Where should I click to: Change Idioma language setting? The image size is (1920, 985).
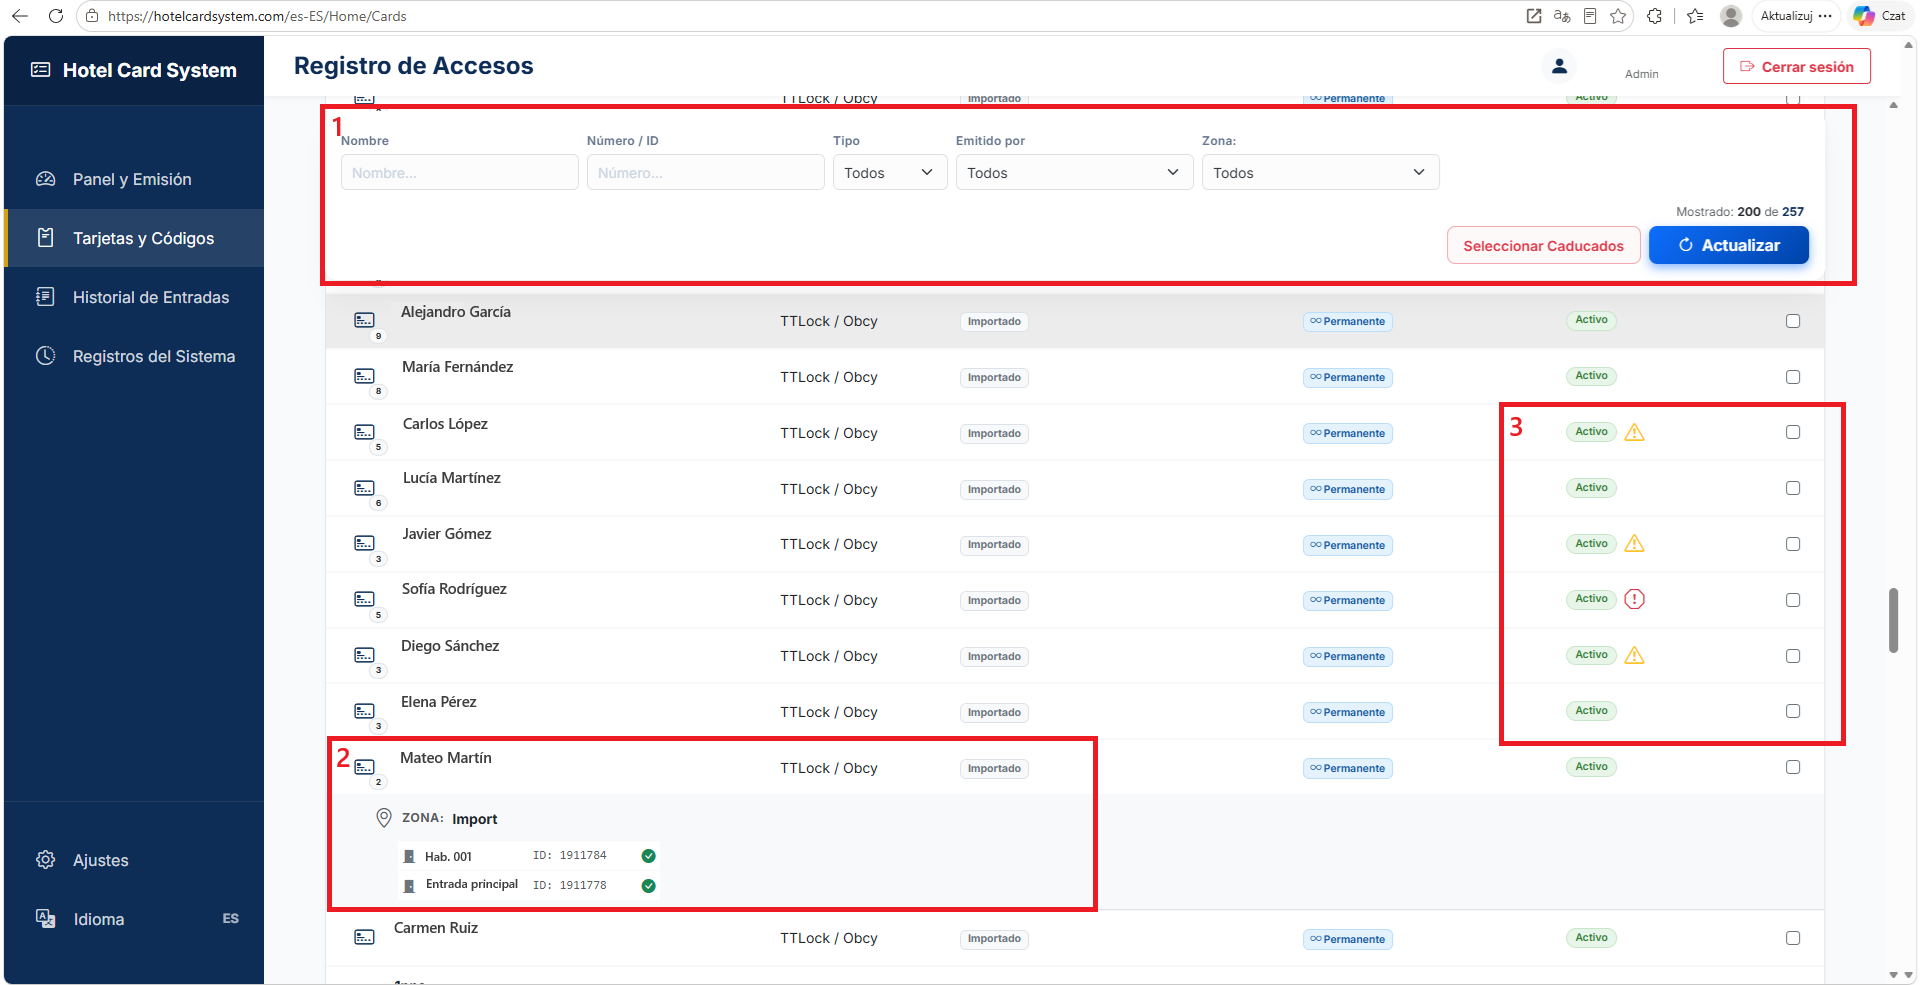pyautogui.click(x=134, y=919)
